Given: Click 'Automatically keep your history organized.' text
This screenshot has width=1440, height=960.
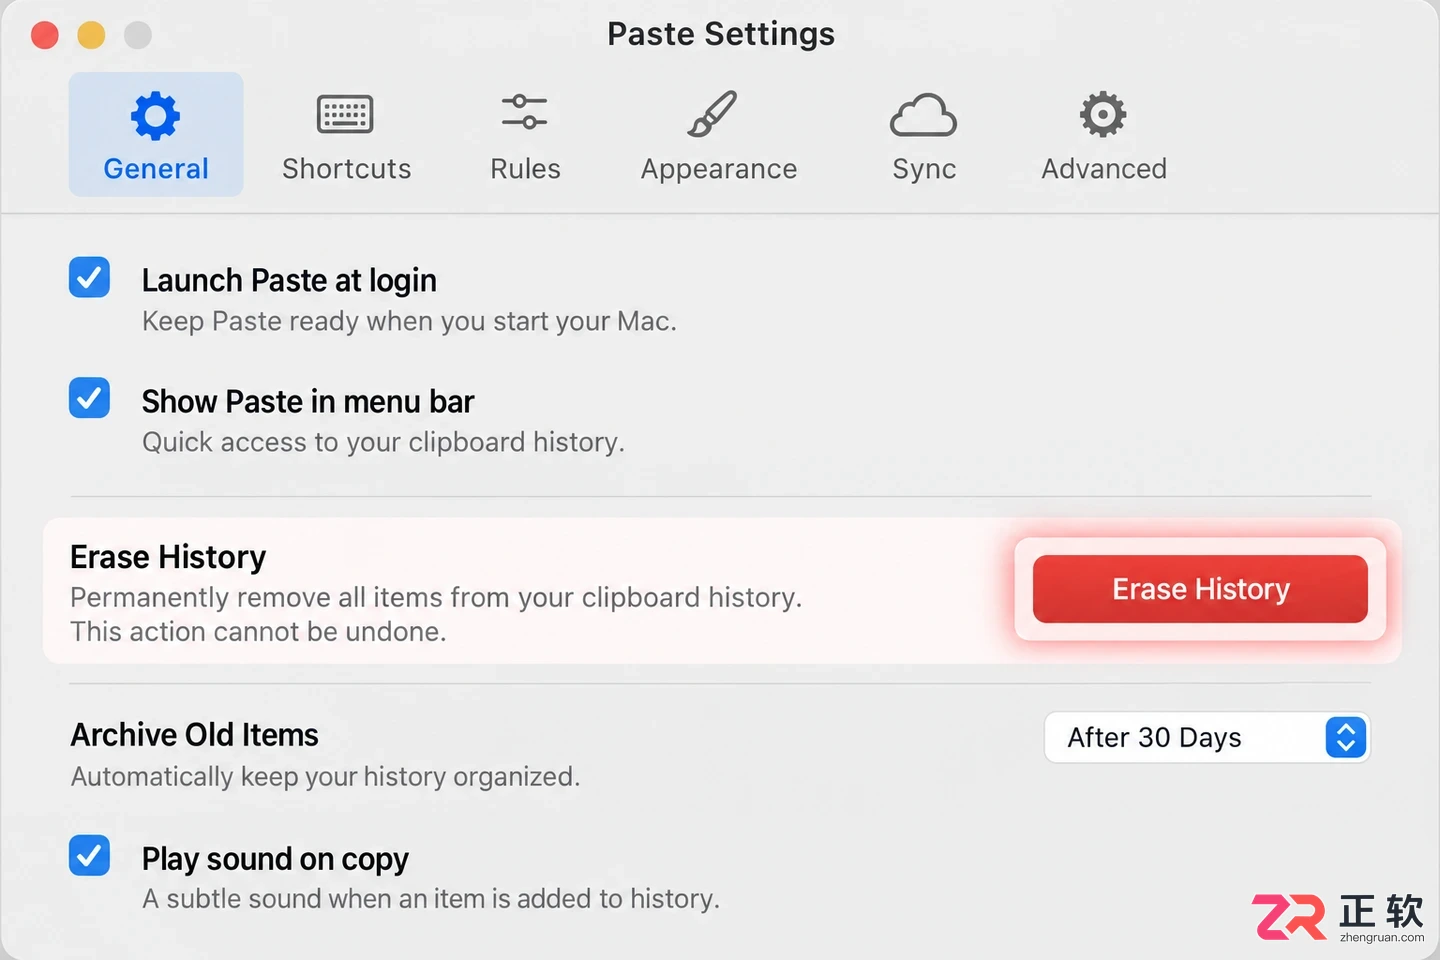Looking at the screenshot, I should coord(326,777).
